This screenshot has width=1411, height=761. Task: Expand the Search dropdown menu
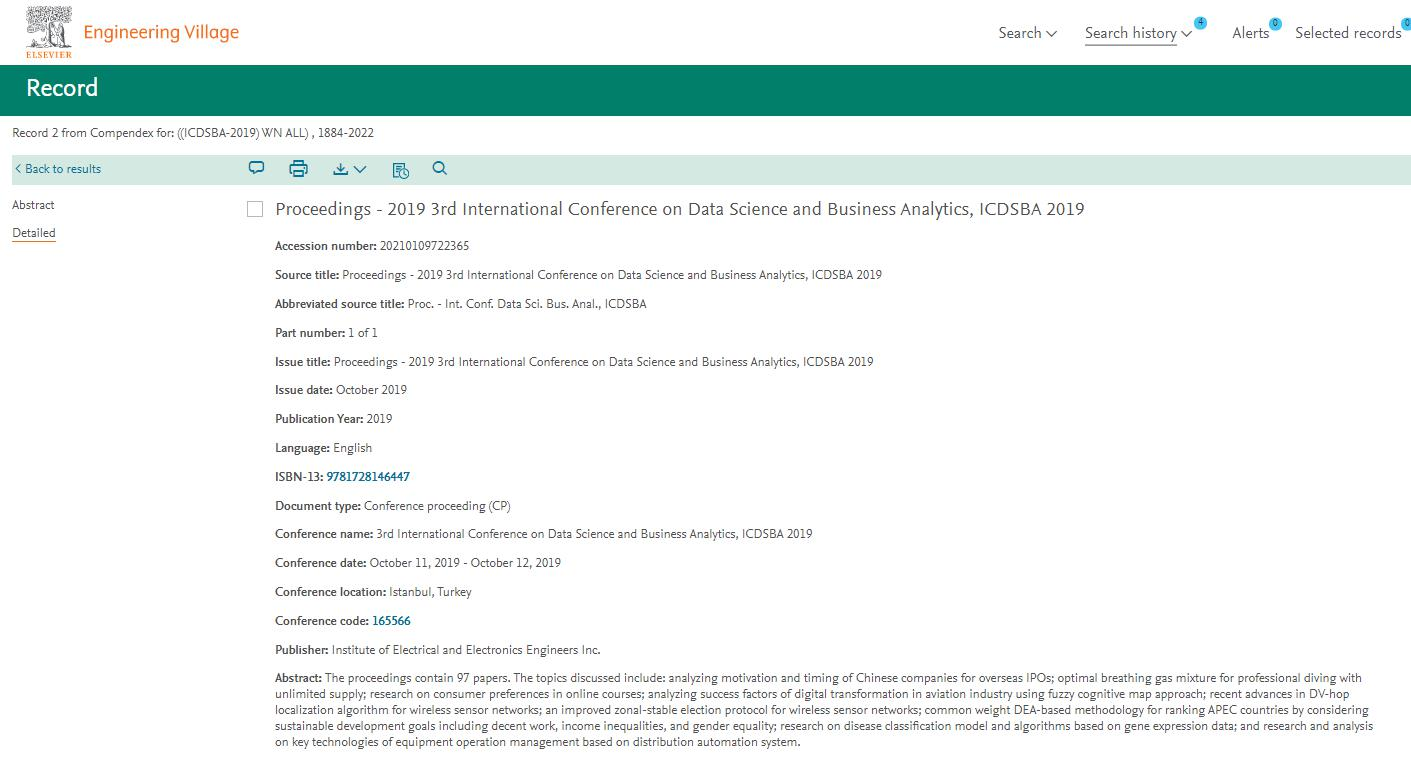click(1027, 33)
